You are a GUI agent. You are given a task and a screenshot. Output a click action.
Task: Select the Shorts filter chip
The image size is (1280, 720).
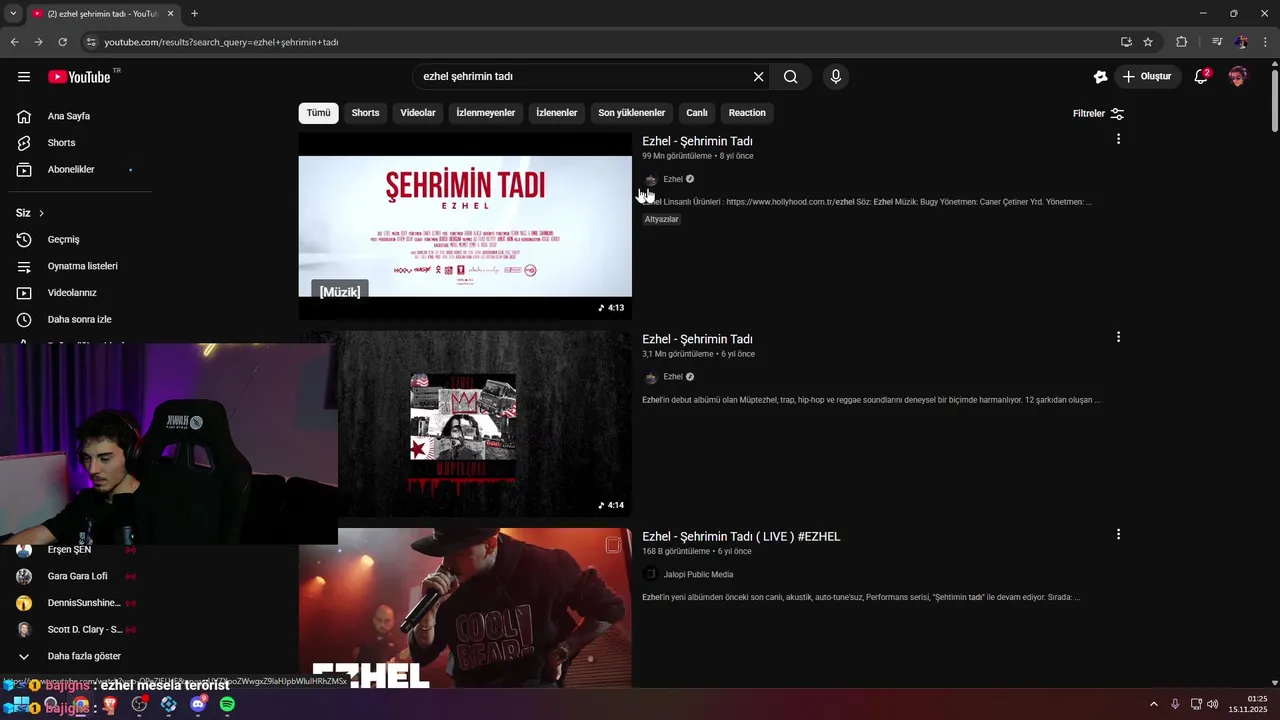point(365,113)
